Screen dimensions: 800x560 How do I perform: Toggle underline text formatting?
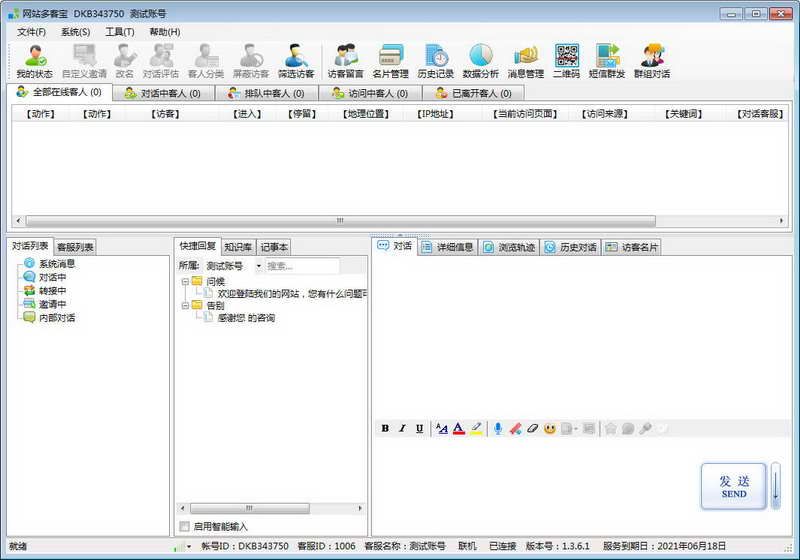[419, 428]
